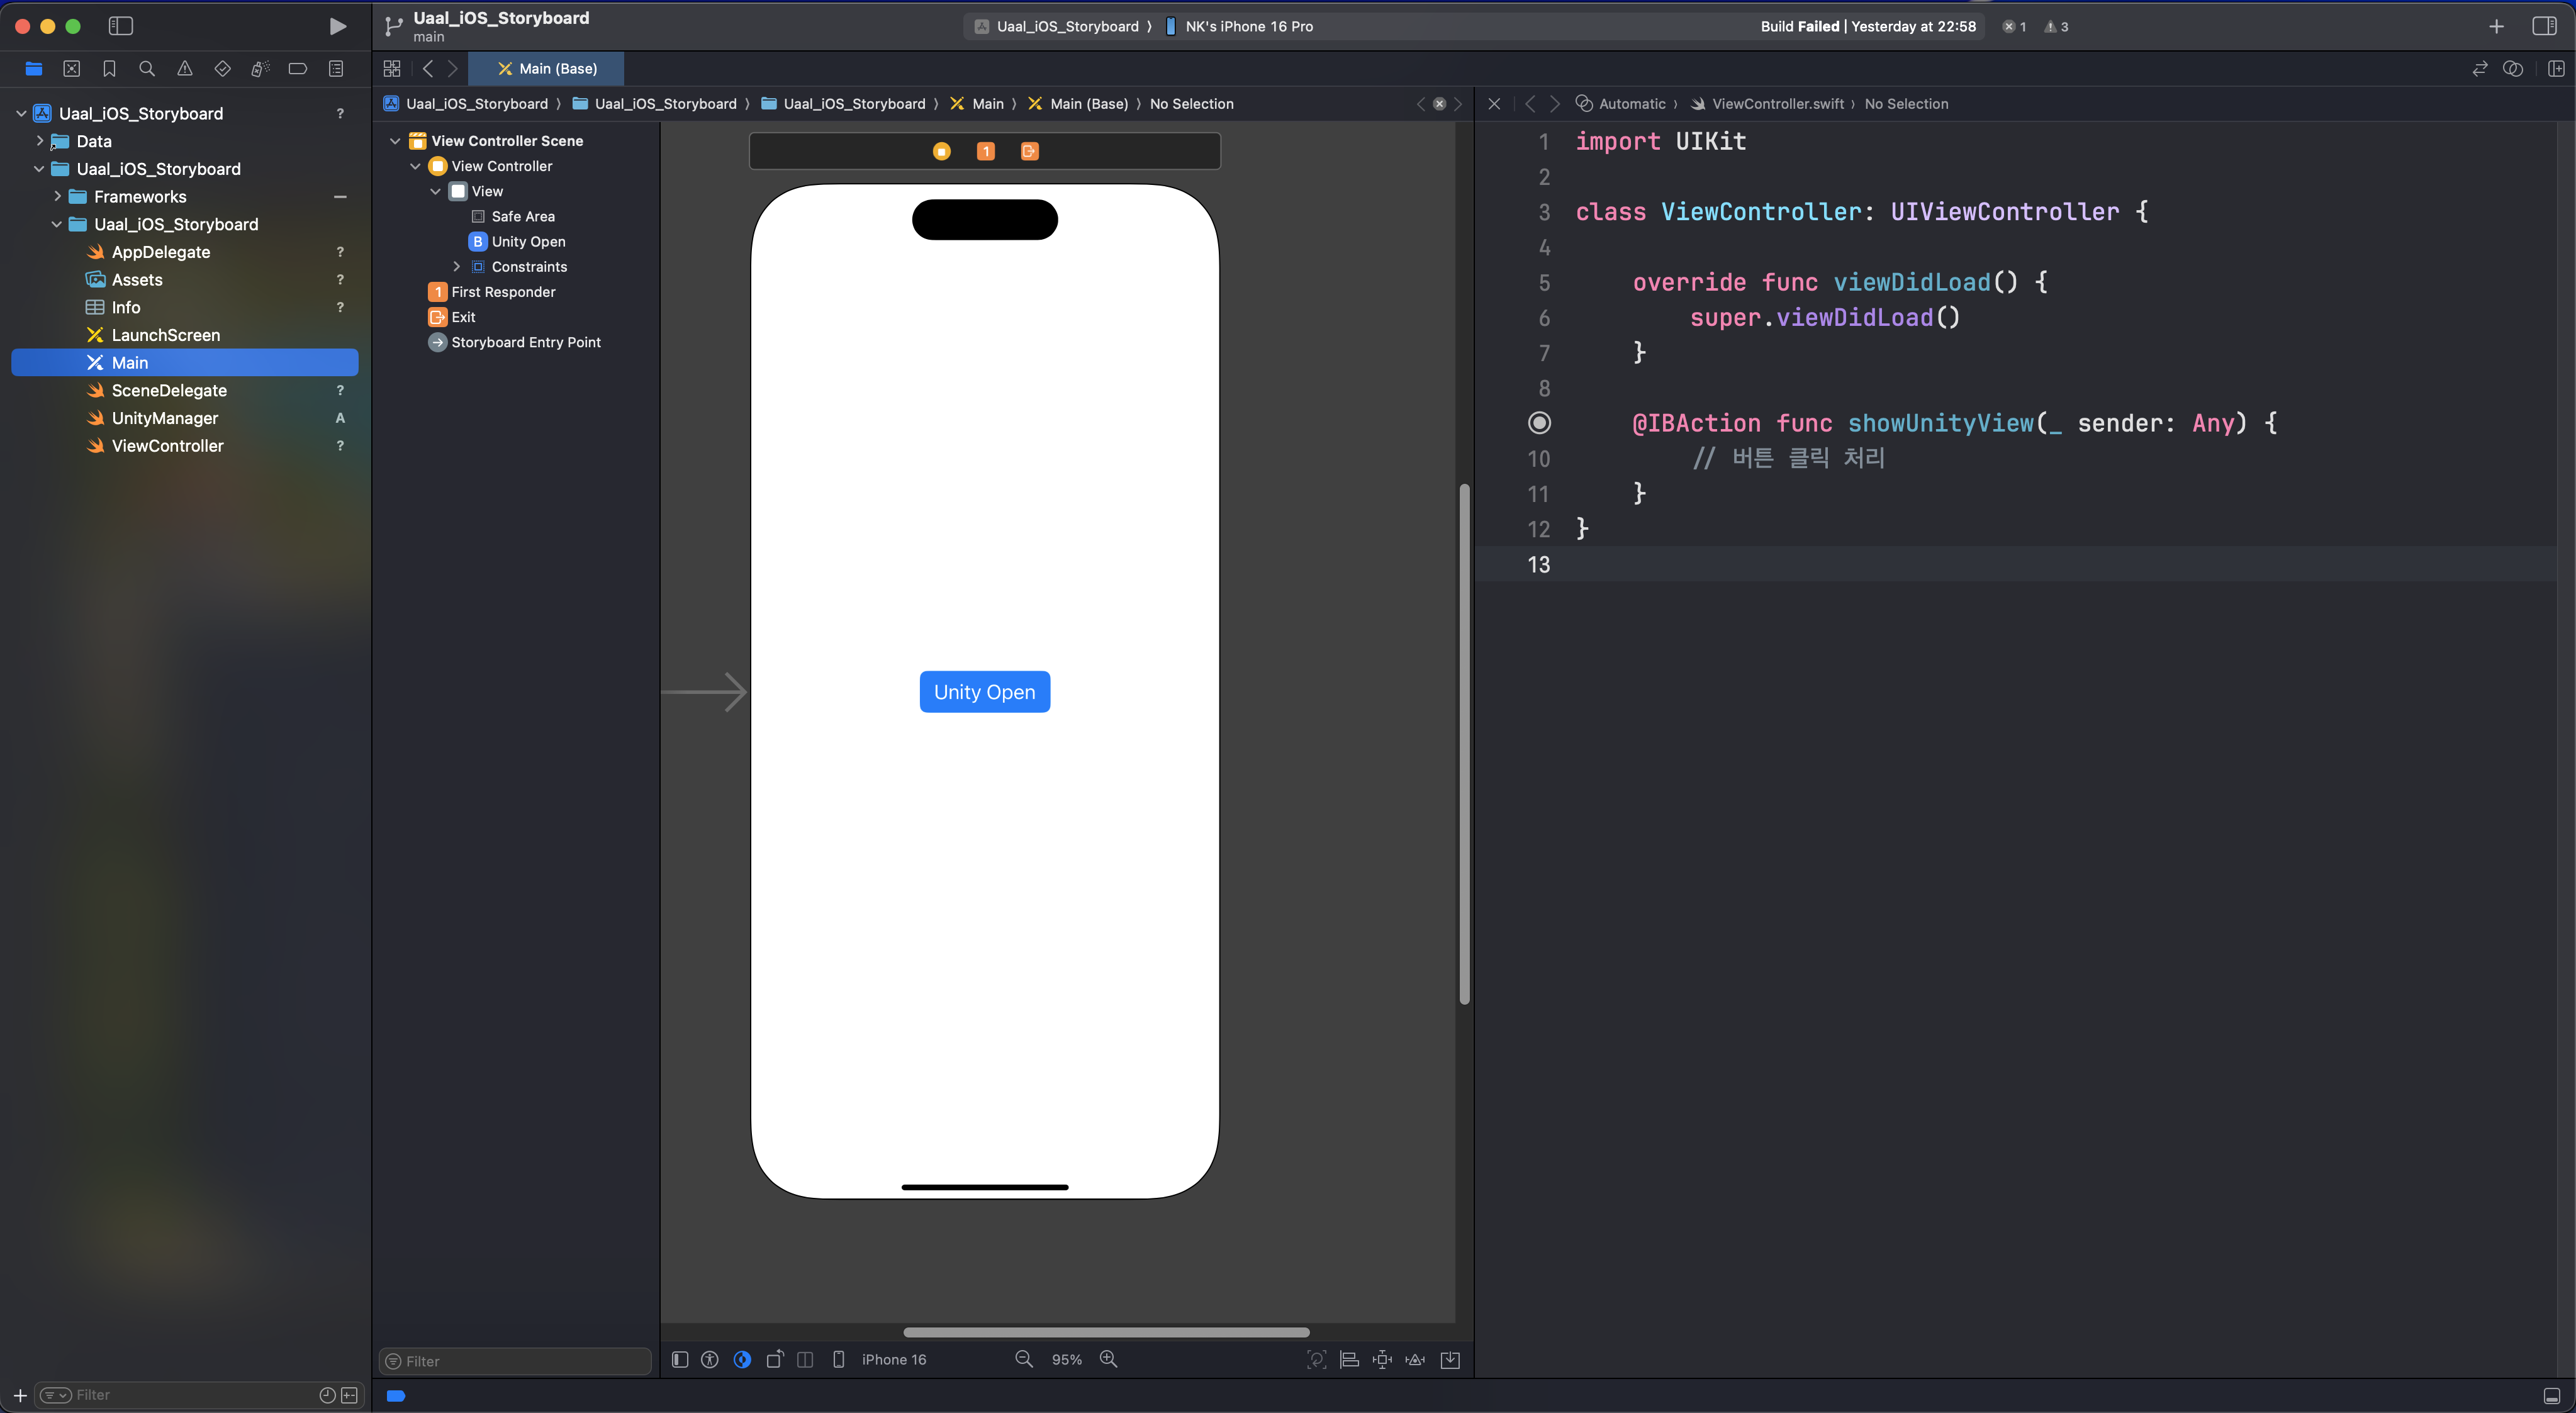Click the canvas horizontal scrollbar

click(x=1106, y=1332)
